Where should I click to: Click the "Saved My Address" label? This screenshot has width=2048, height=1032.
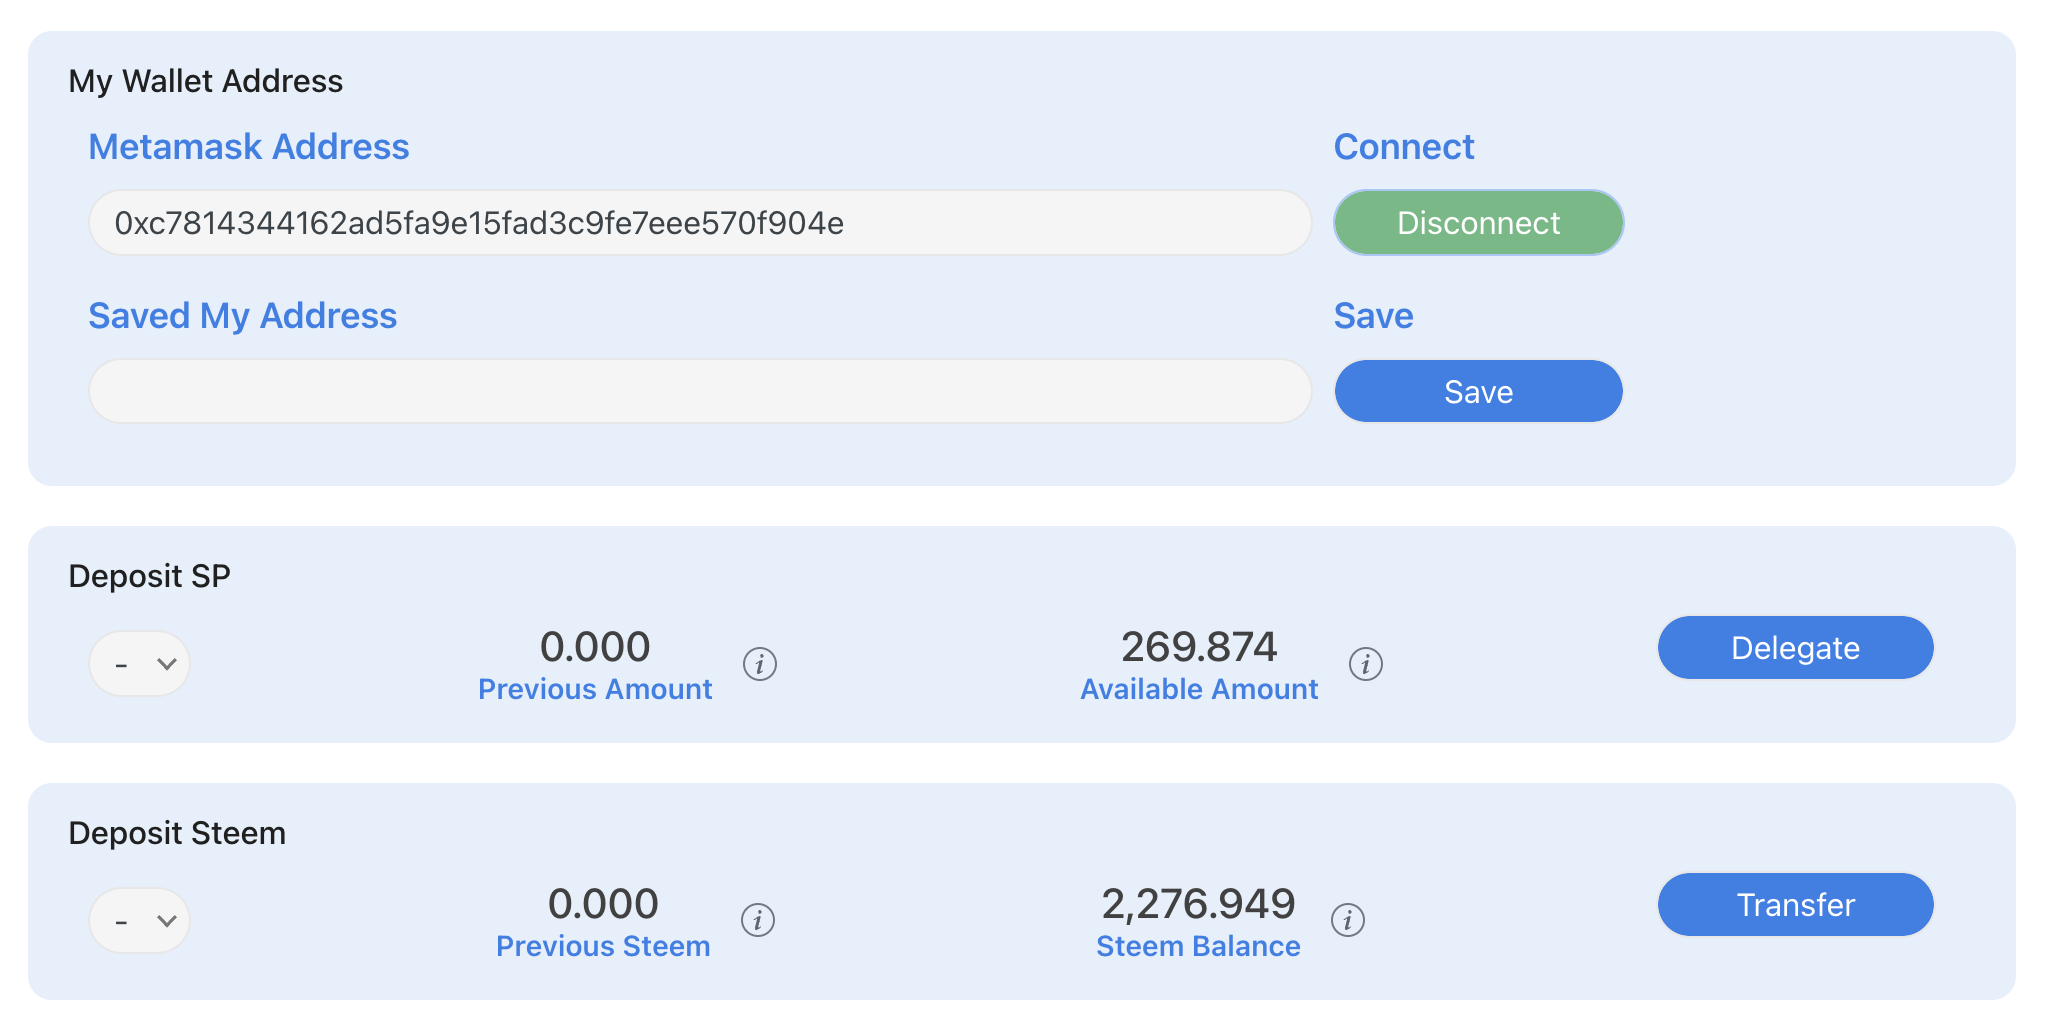pos(243,316)
